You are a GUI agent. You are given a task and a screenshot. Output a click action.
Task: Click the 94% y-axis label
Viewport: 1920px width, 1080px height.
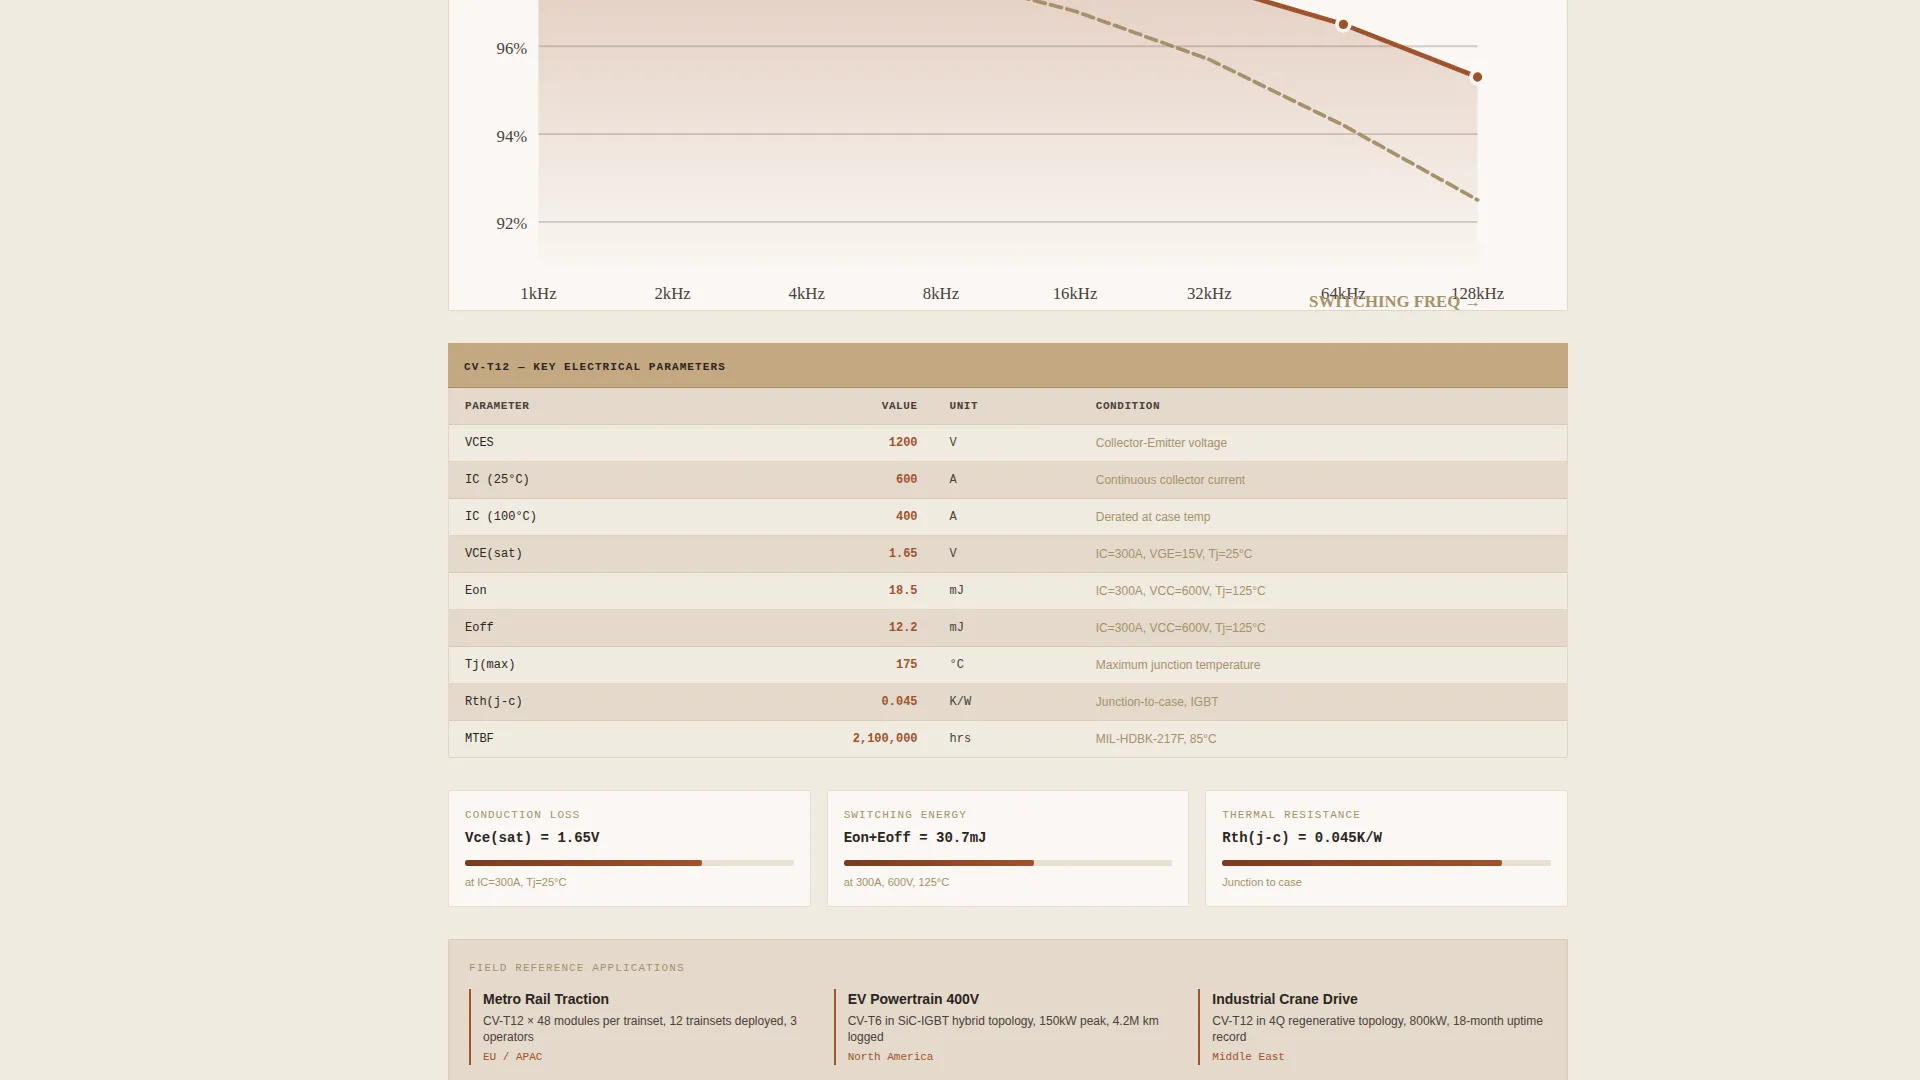[x=511, y=137]
